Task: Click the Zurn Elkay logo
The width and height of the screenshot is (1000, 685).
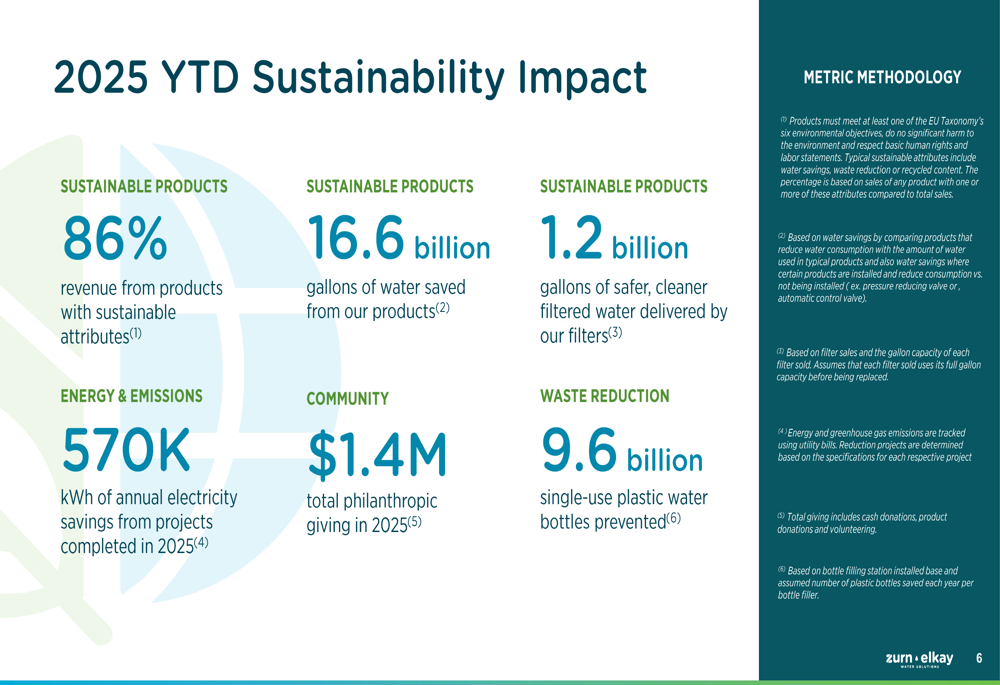Action: click(919, 658)
